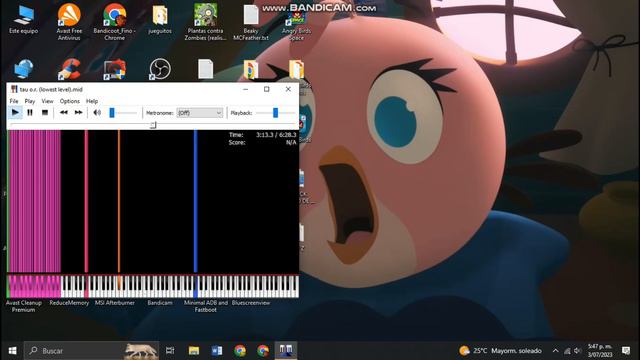The image size is (640, 360).
Task: Select Avast Cleanup Premium shortcut
Action: tap(24, 306)
